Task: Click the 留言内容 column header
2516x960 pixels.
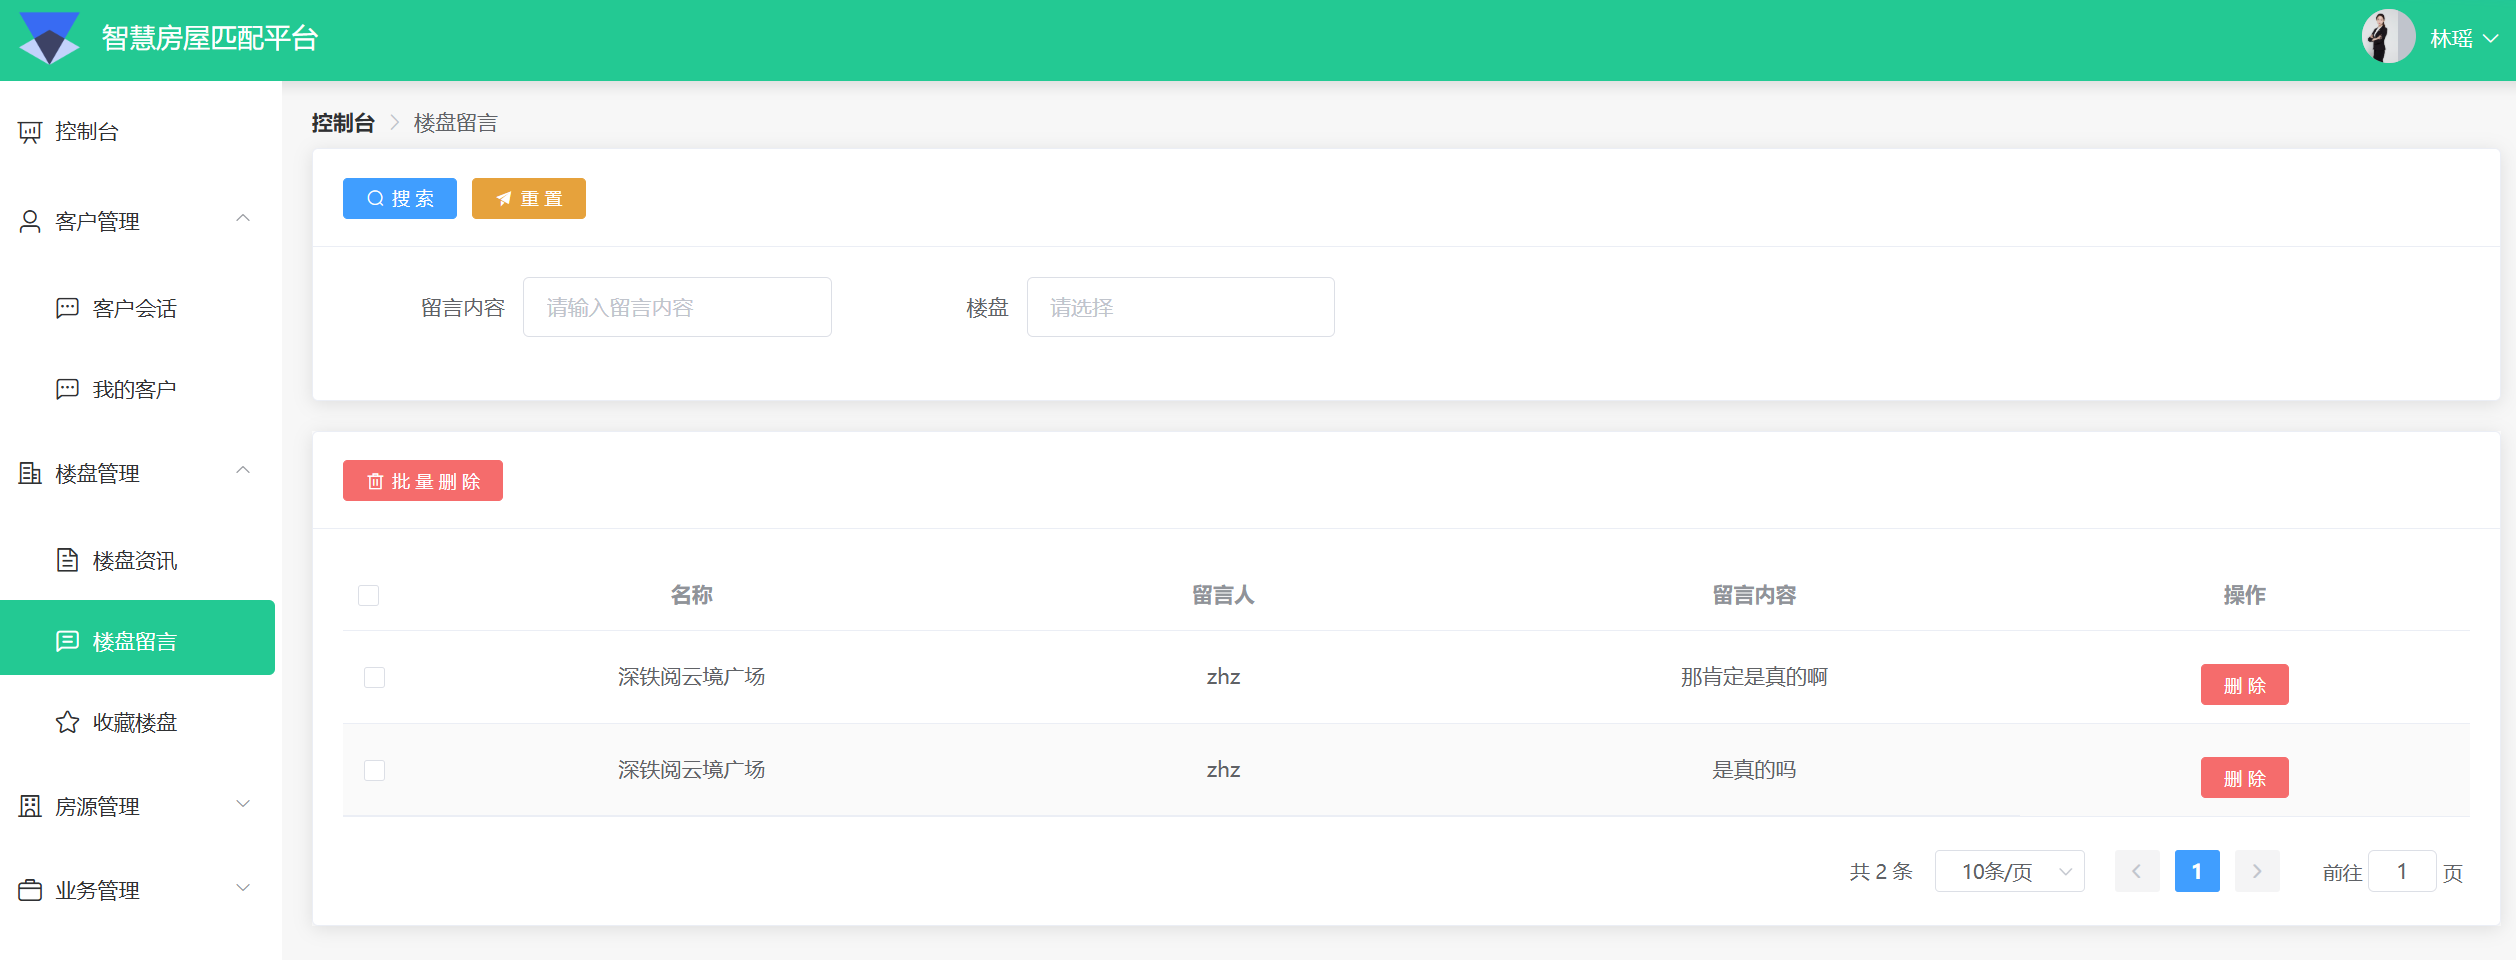Action: tap(1754, 595)
